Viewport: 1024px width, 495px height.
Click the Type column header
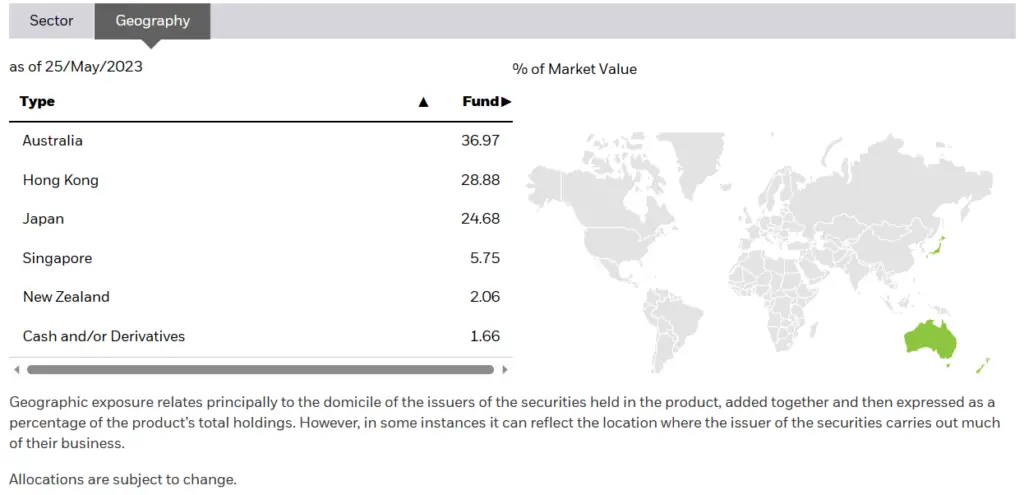pos(37,102)
